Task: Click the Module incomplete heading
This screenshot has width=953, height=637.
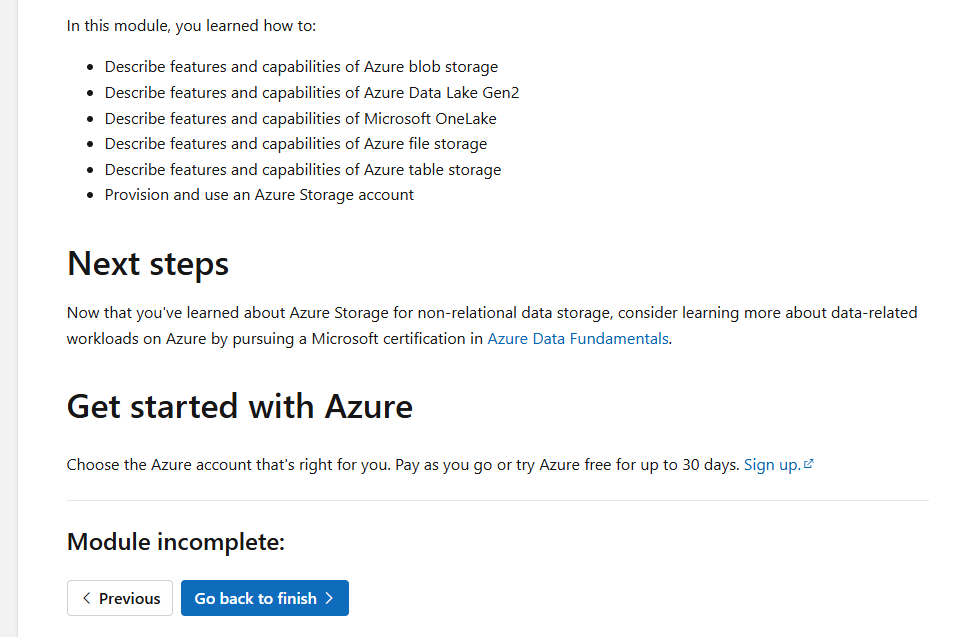Action: tap(176, 542)
